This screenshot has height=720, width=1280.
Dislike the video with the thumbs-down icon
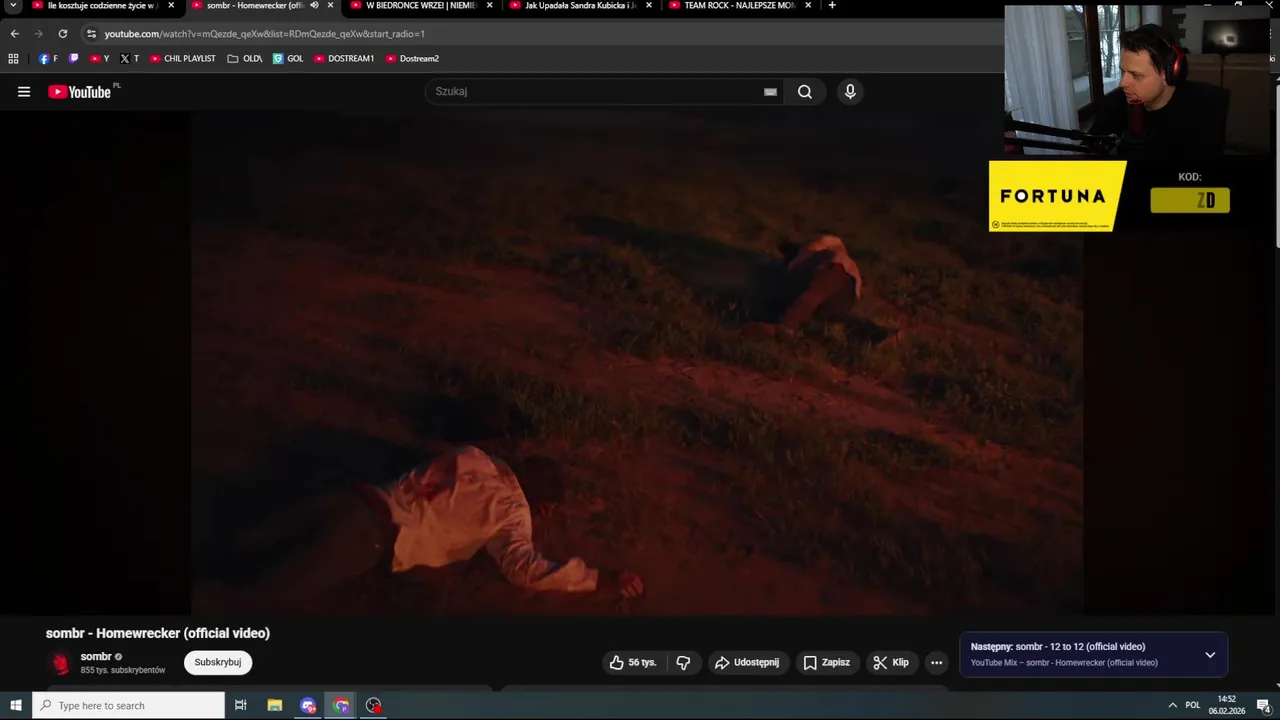coord(683,662)
